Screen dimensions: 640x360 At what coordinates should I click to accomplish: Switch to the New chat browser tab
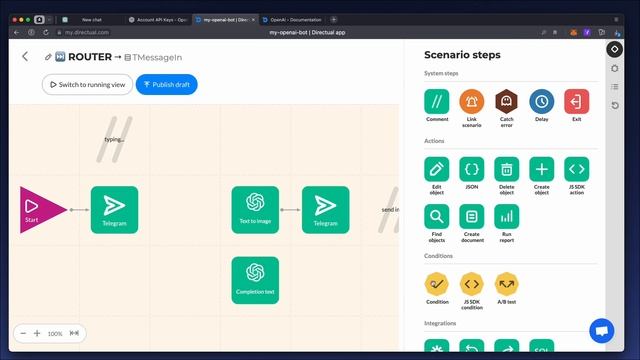[91, 20]
